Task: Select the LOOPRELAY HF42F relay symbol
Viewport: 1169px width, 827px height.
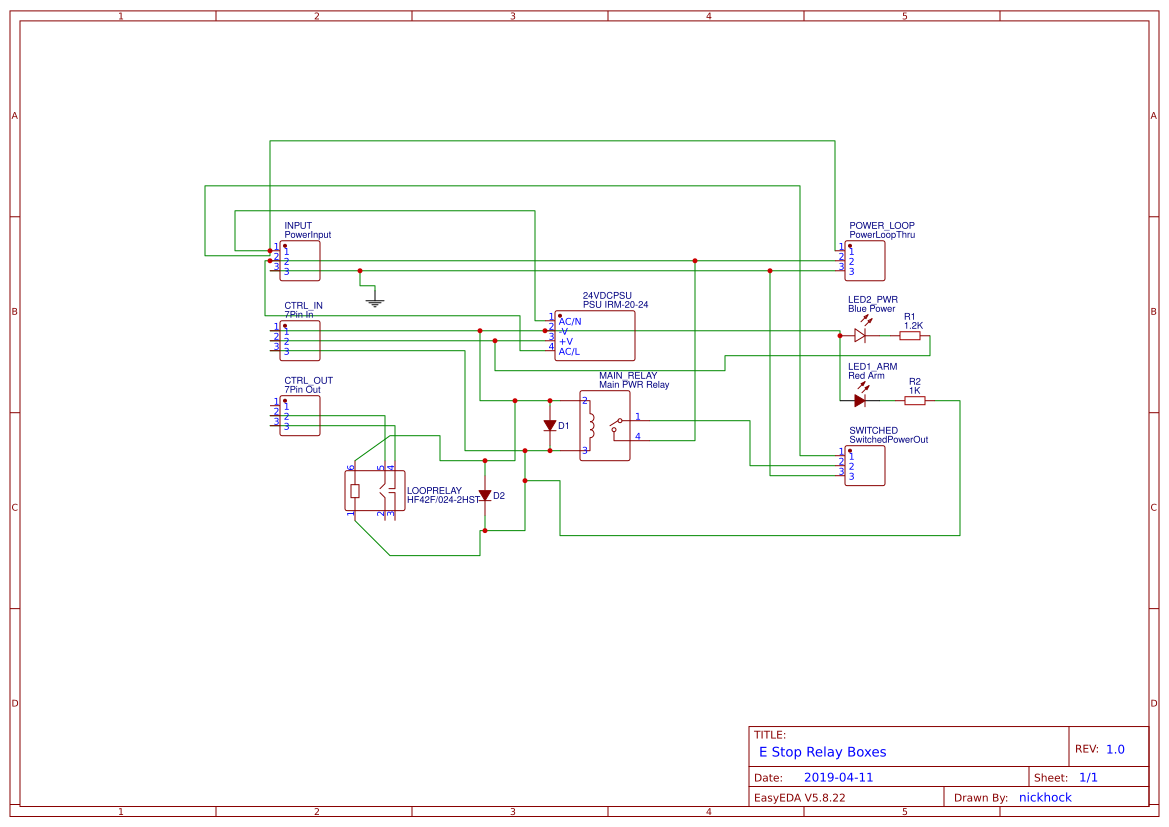Action: tap(375, 490)
